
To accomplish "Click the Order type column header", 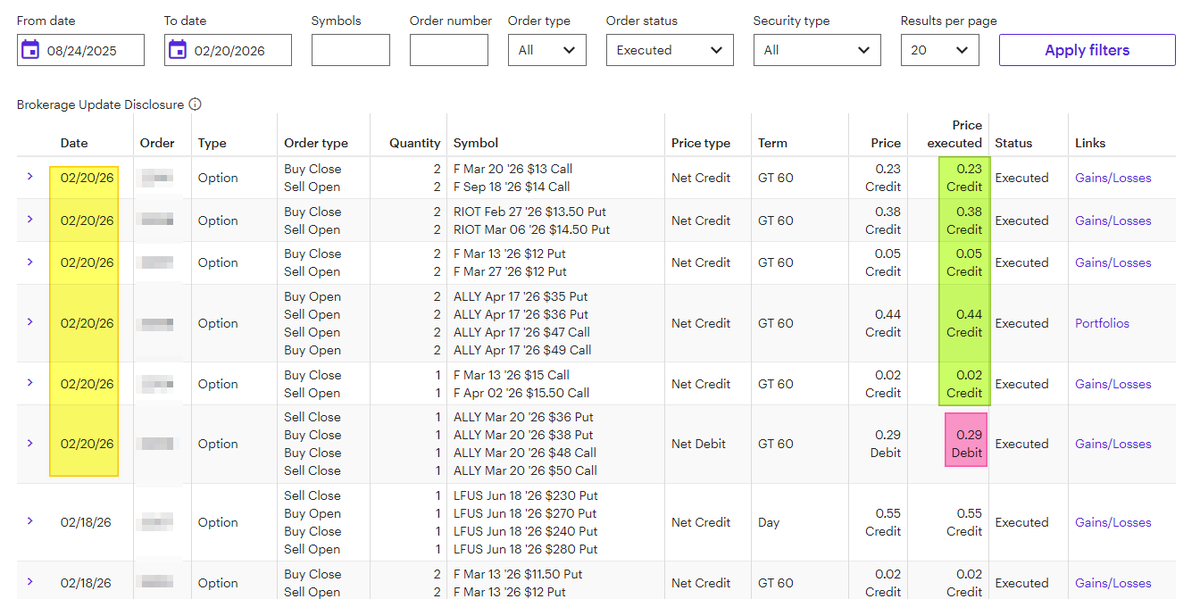I will pyautogui.click(x=316, y=143).
